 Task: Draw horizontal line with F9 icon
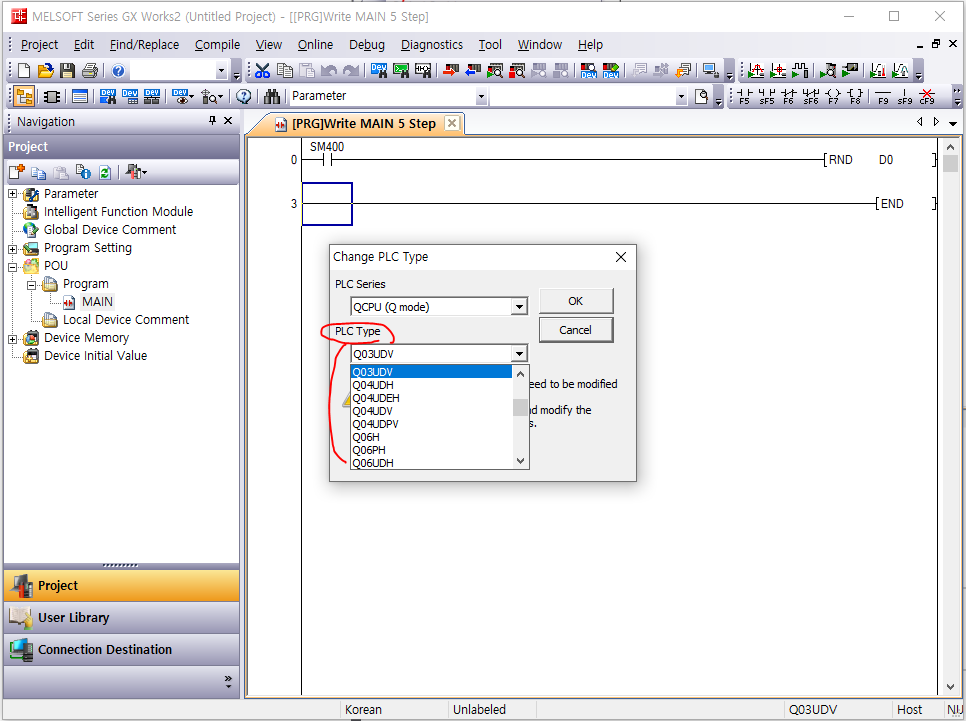click(x=883, y=96)
